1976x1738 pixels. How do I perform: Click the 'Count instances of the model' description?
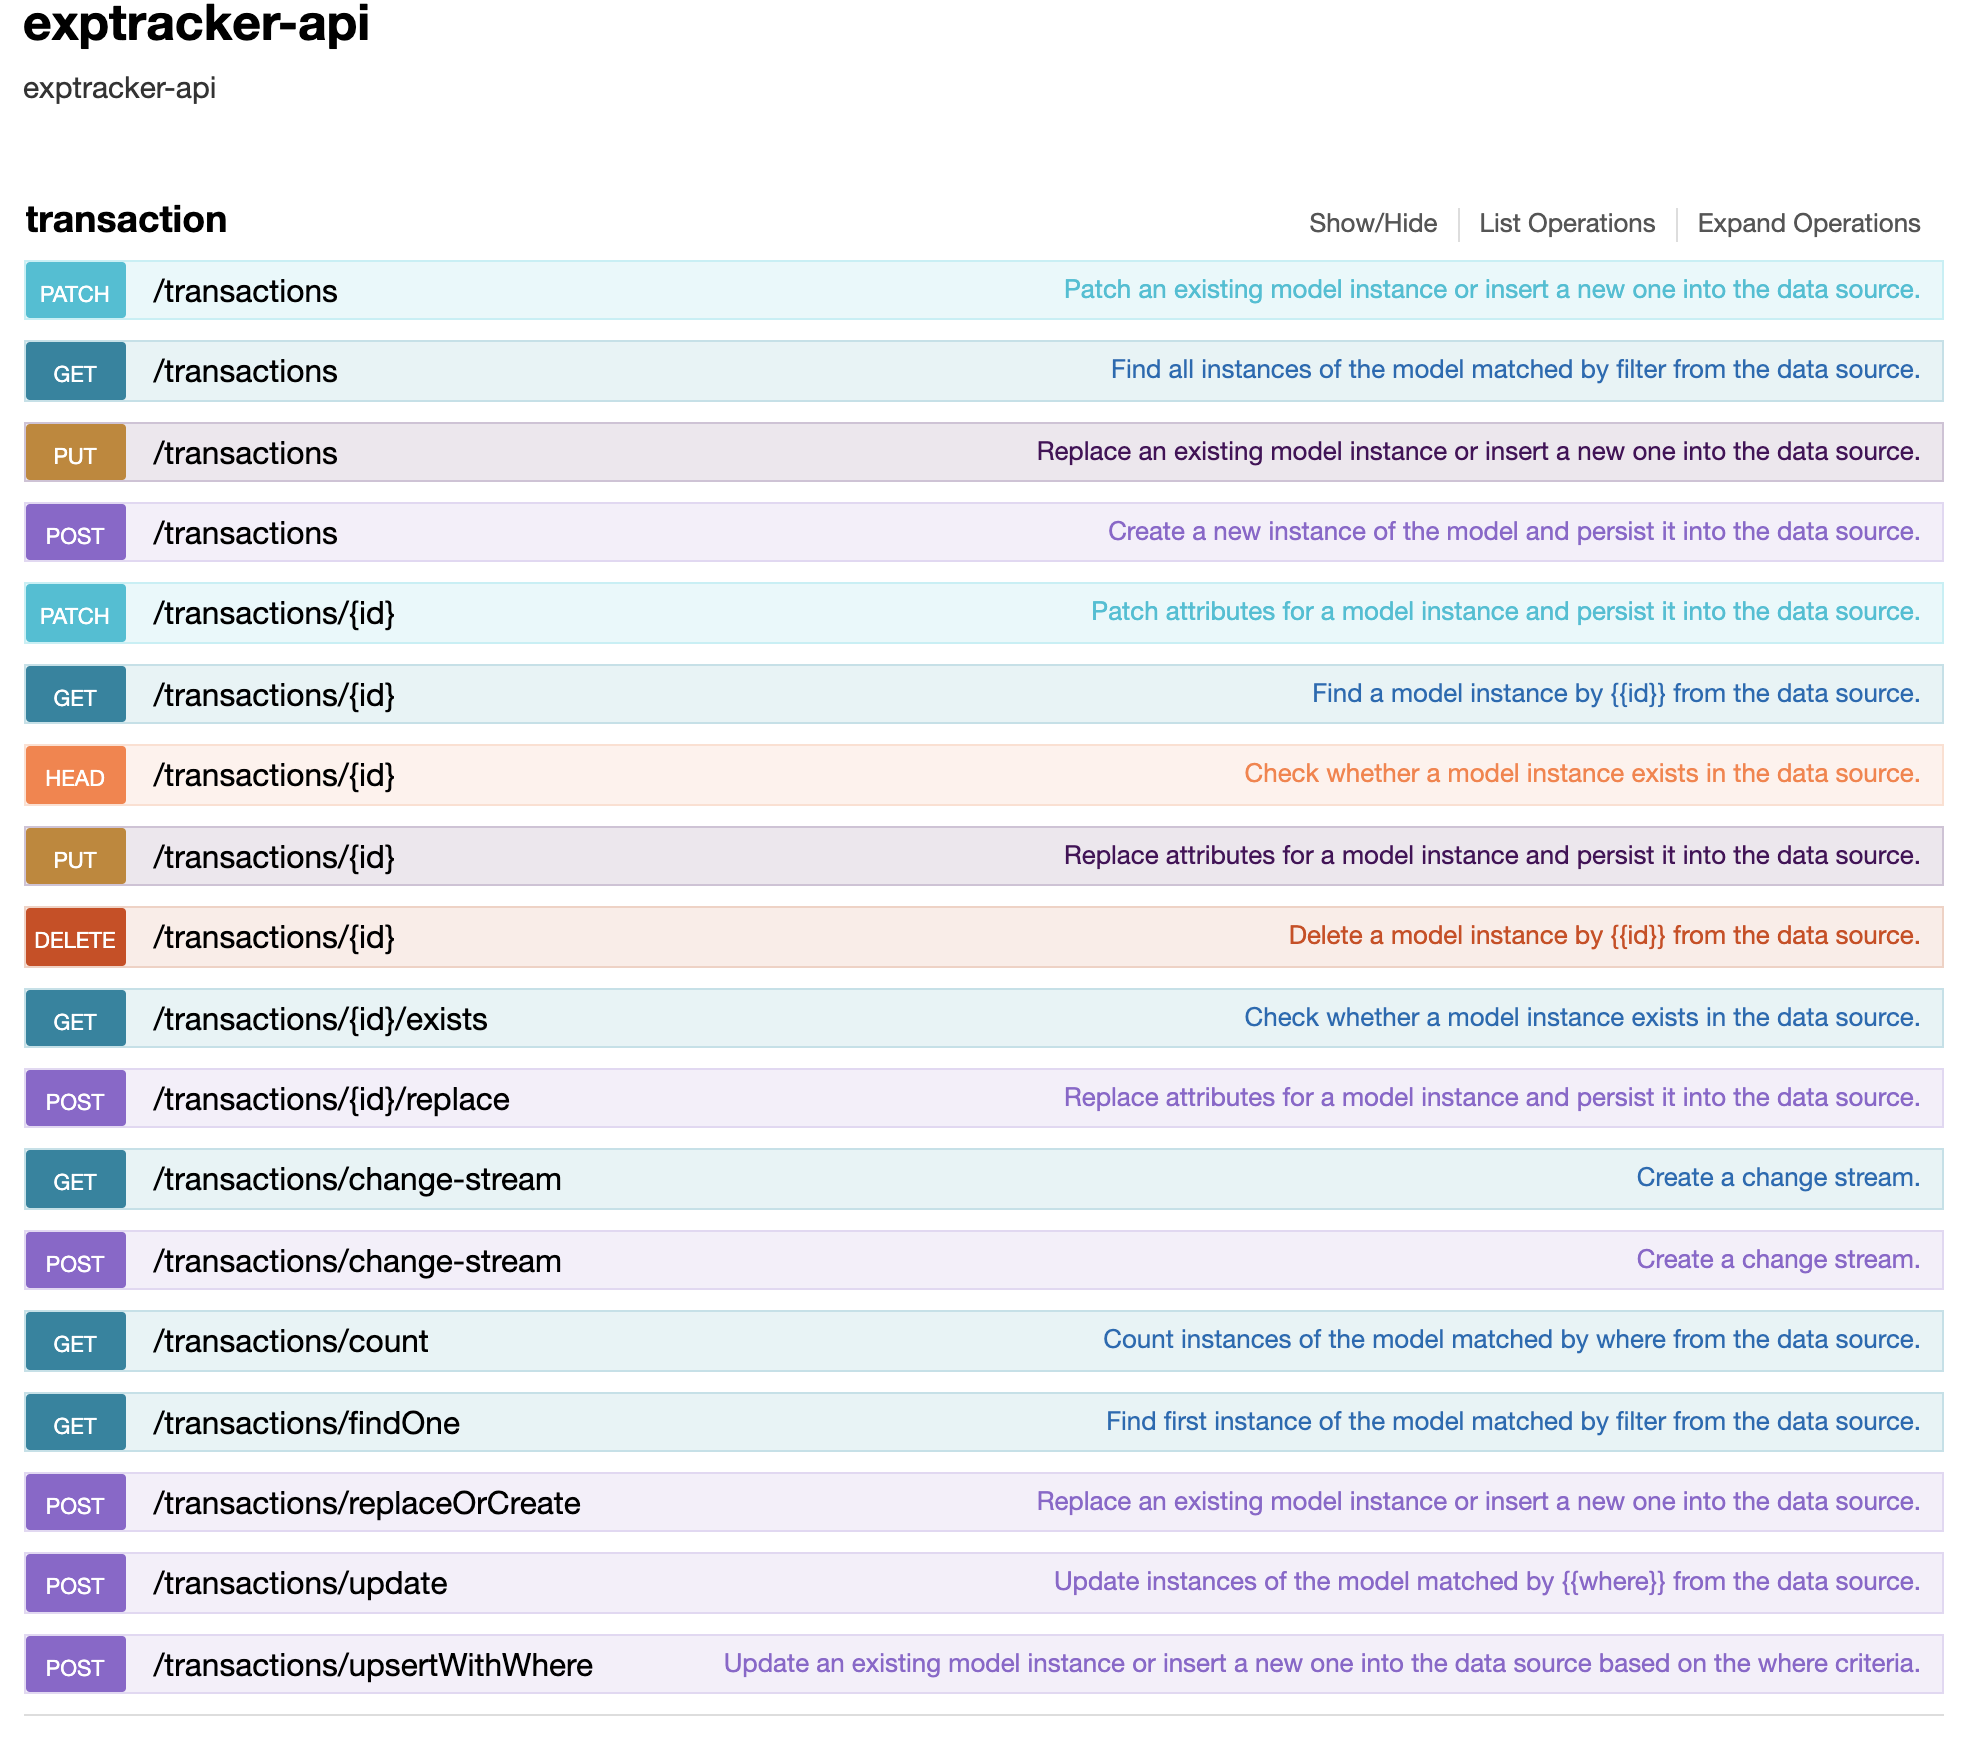coord(1510,1339)
